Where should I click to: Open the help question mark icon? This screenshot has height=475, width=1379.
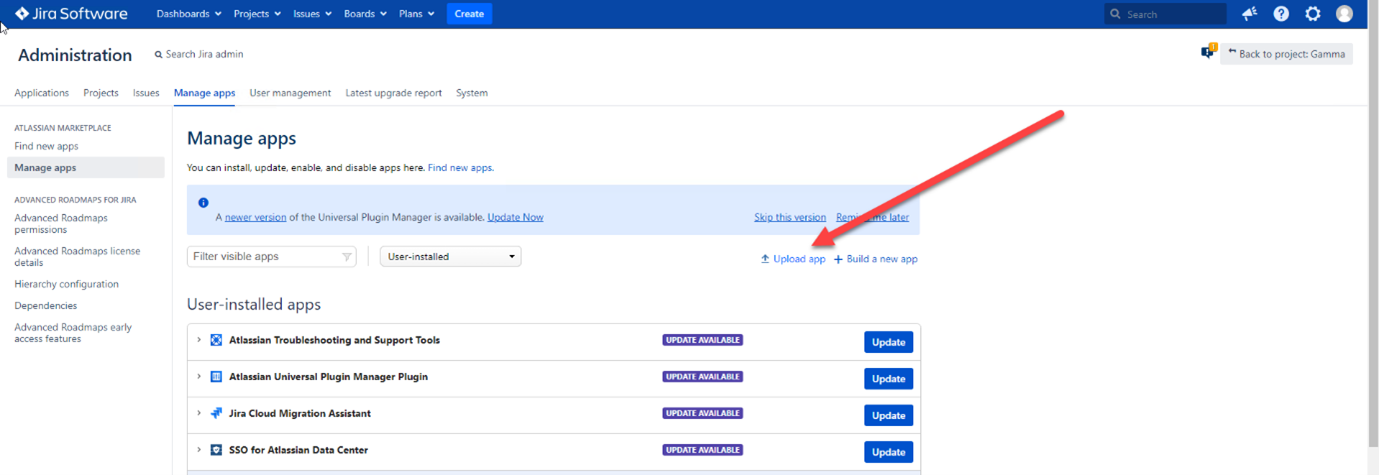tap(1281, 14)
